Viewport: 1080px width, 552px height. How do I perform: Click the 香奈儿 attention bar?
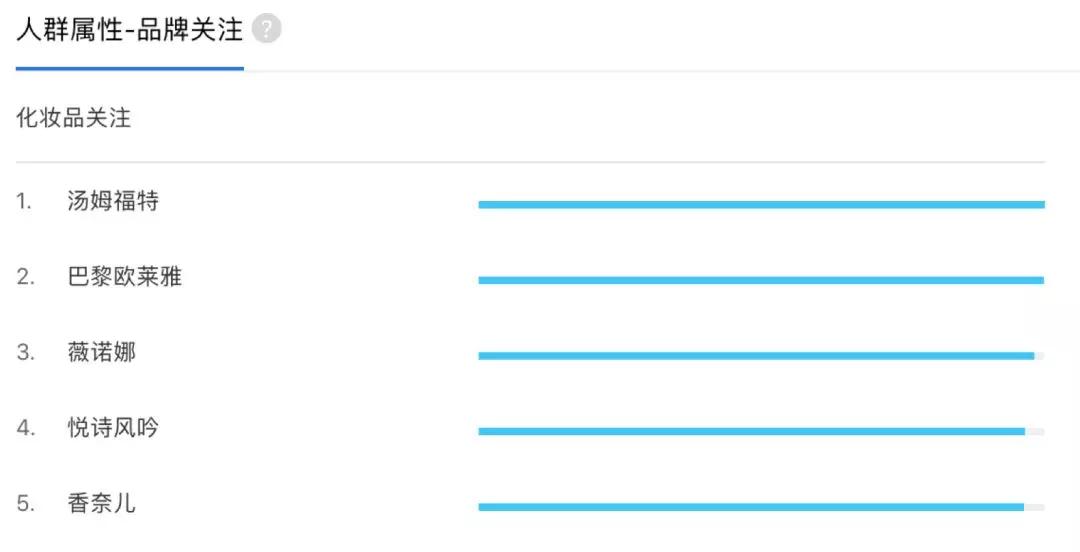[751, 507]
